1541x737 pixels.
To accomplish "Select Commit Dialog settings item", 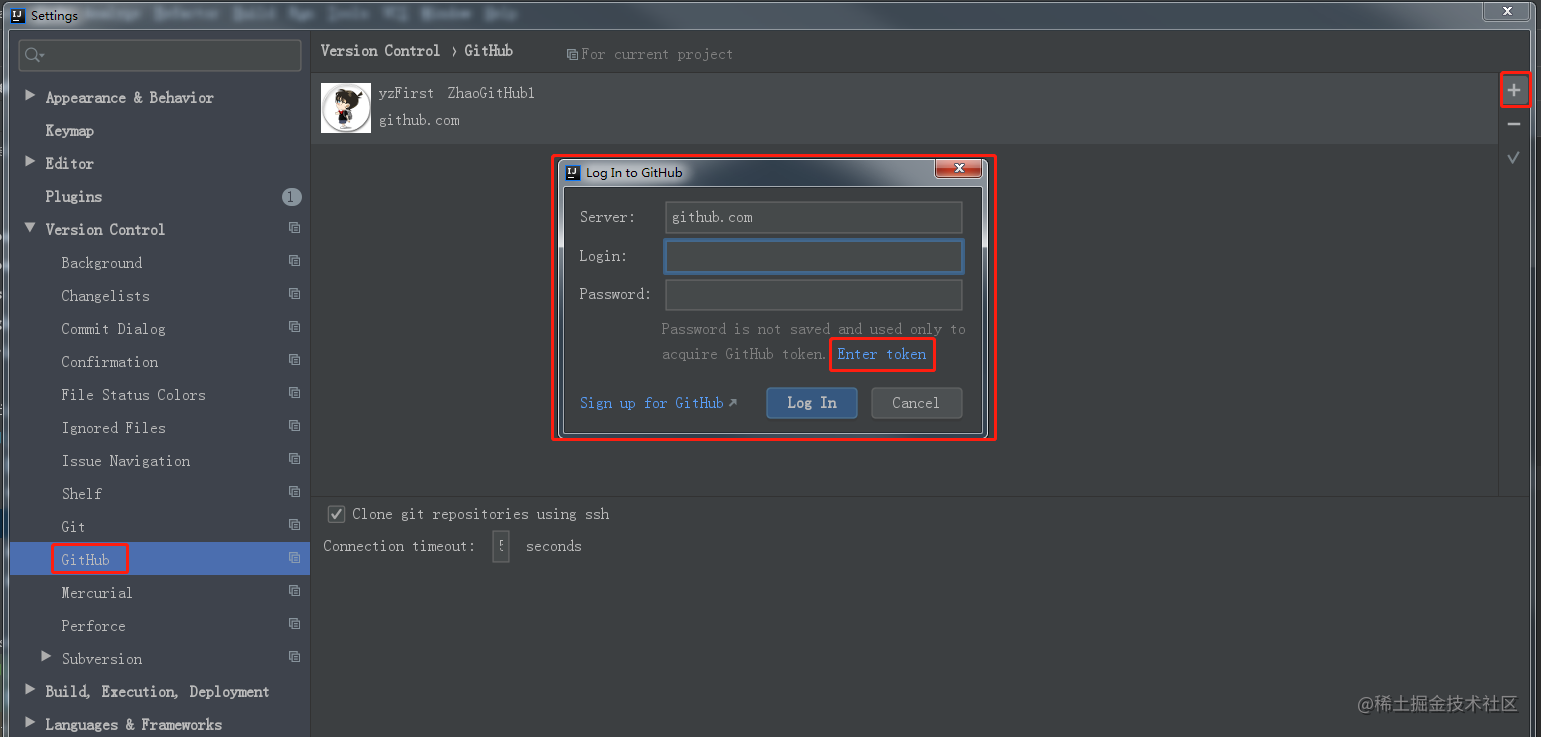I will pyautogui.click(x=113, y=329).
